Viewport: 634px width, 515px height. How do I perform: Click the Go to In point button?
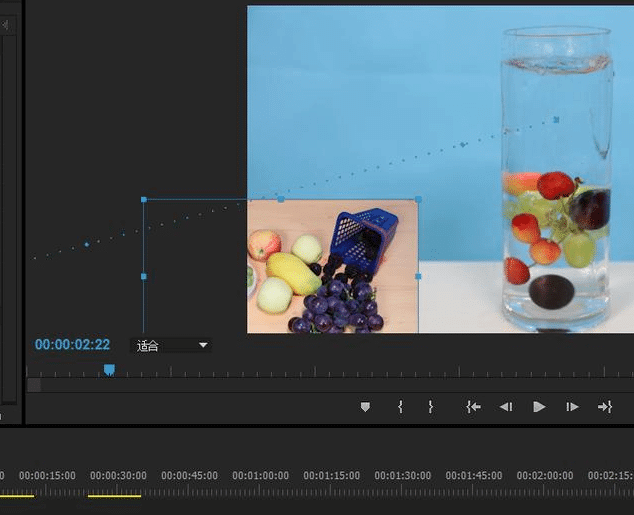[473, 407]
